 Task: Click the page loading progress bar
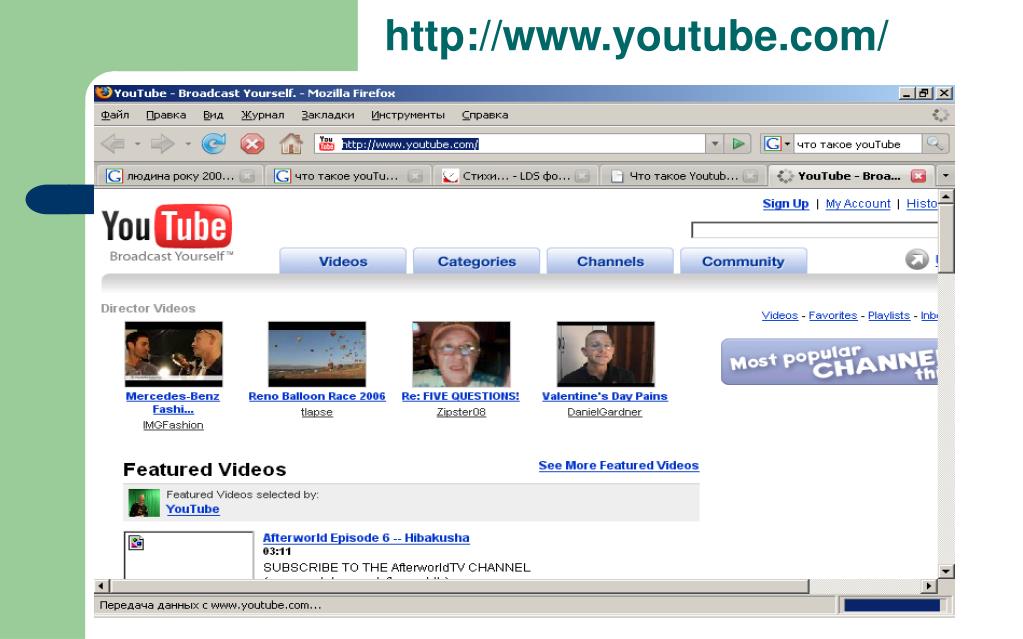pyautogui.click(x=892, y=605)
